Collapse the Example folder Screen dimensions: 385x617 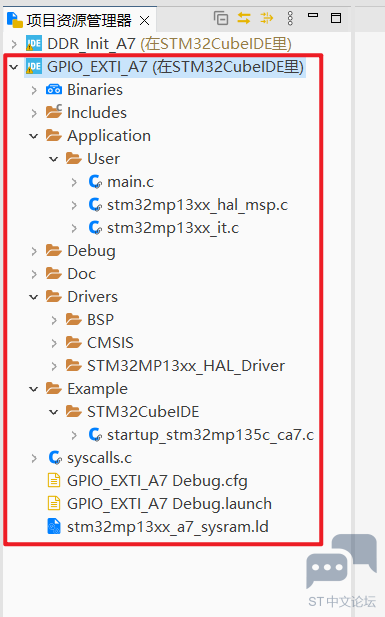[x=34, y=389]
